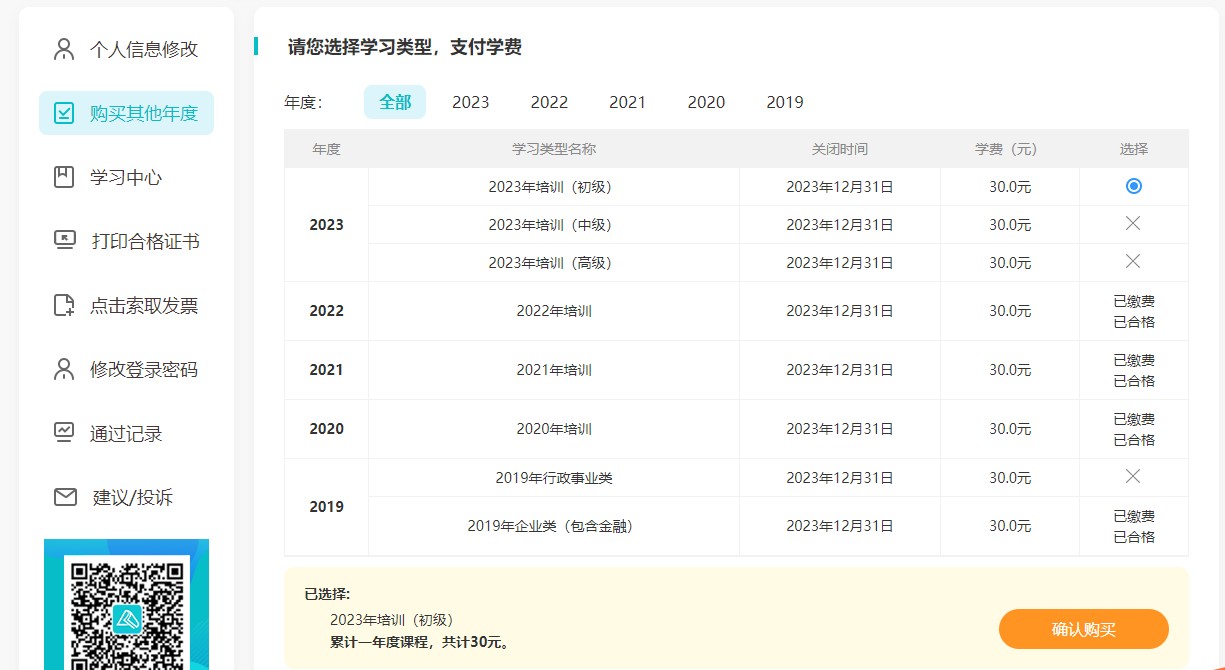Click the X mark in 2023年培训(高级) row
Screen dimensions: 1225x670
click(1133, 262)
